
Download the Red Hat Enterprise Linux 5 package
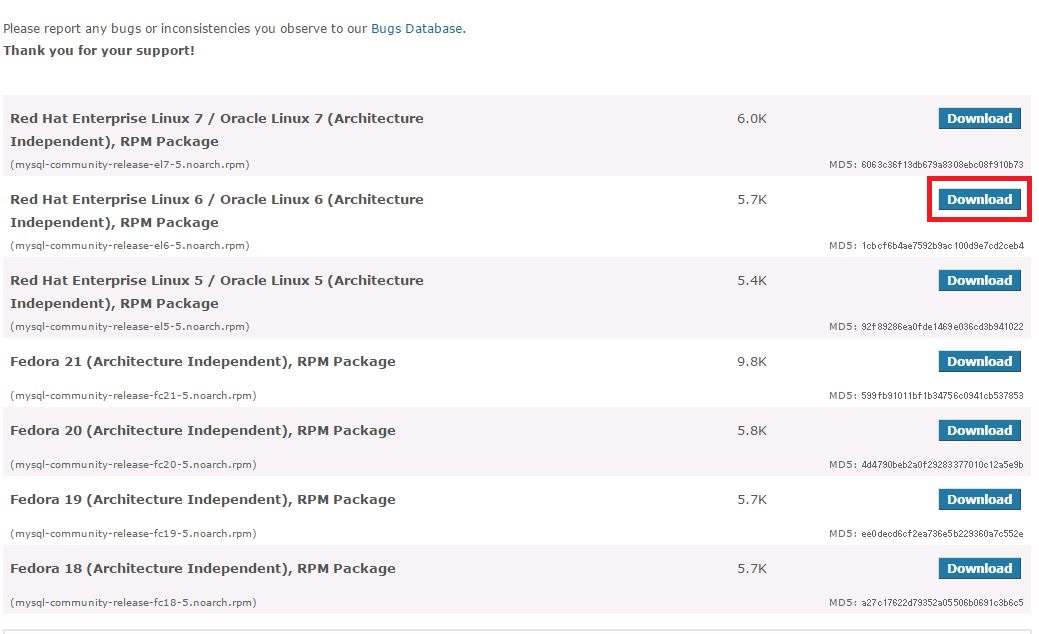pyautogui.click(x=979, y=280)
